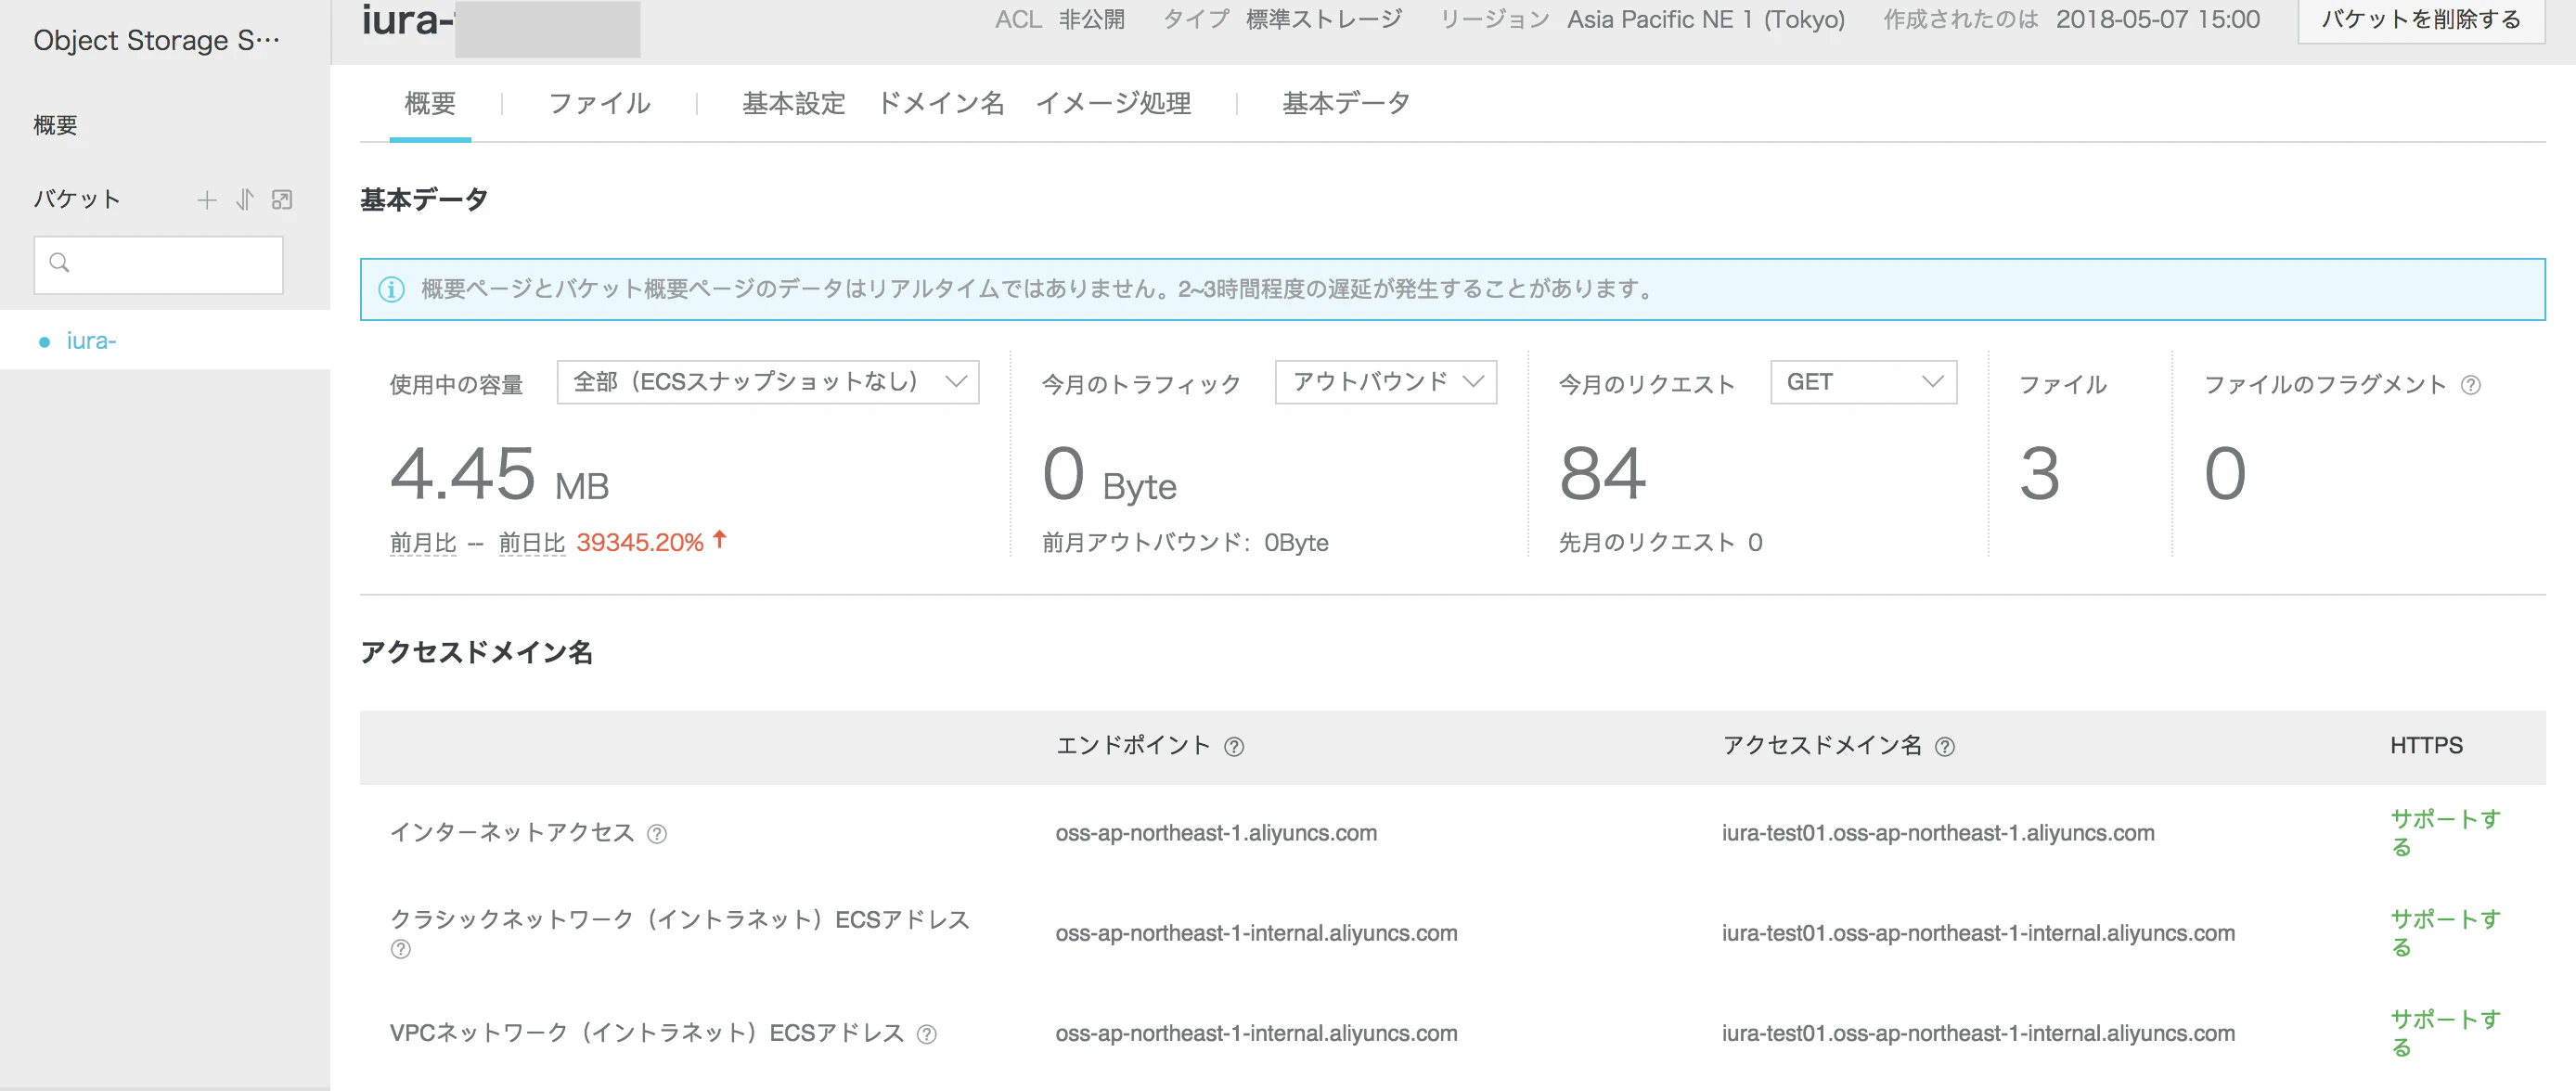Click help icon beside アクセスドメイン名 column header

click(1945, 747)
